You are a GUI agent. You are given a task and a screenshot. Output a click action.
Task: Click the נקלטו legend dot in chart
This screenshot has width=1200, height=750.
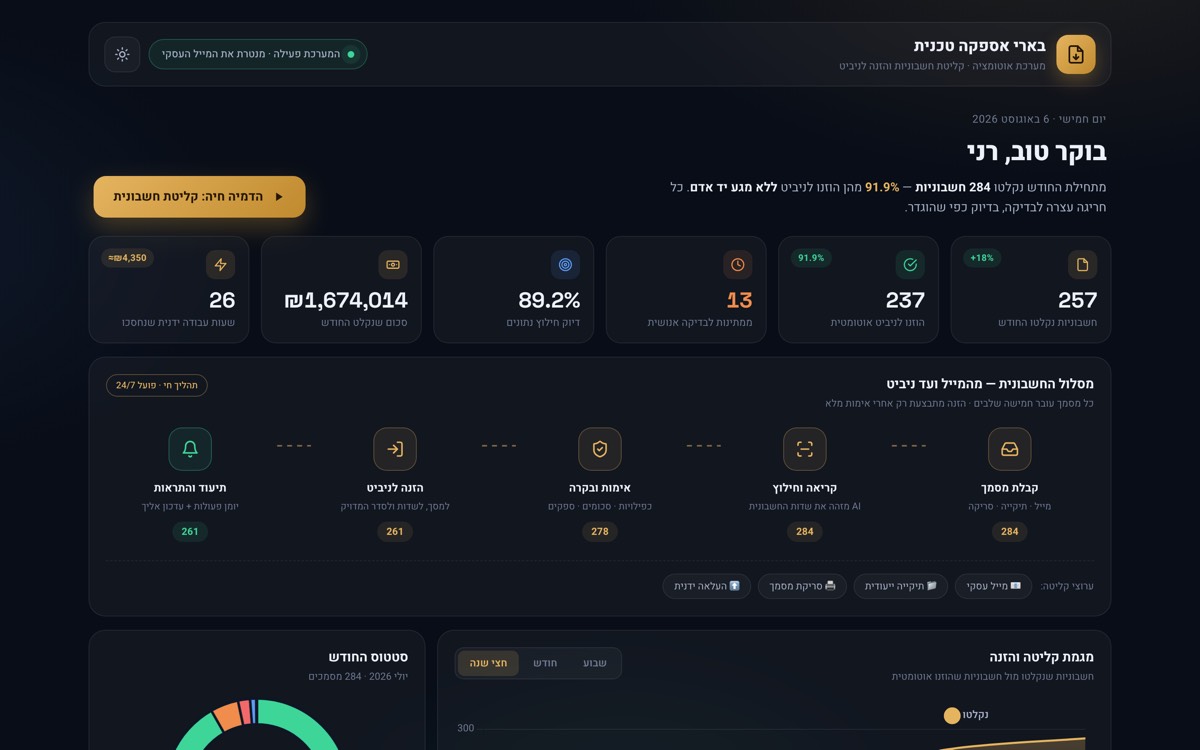[x=952, y=716]
